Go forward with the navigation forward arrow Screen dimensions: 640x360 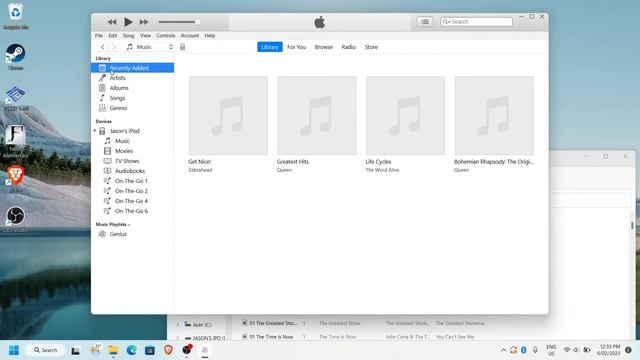coord(114,47)
